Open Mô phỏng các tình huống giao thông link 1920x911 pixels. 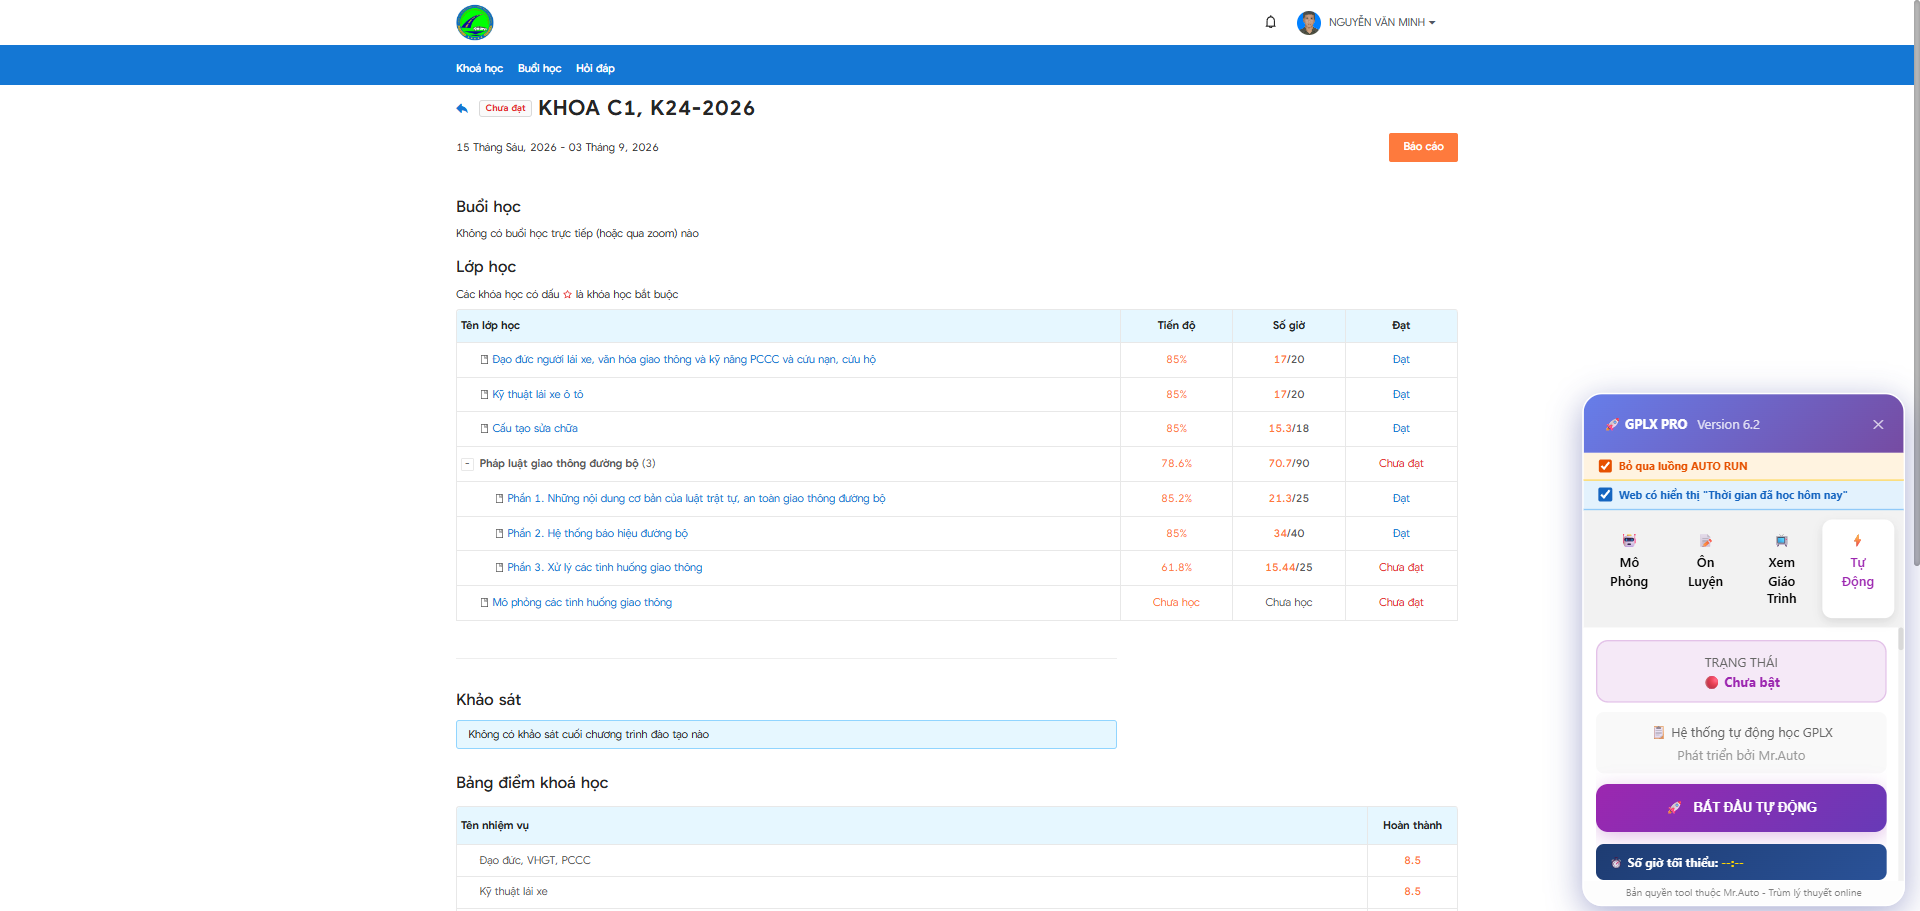(x=582, y=603)
